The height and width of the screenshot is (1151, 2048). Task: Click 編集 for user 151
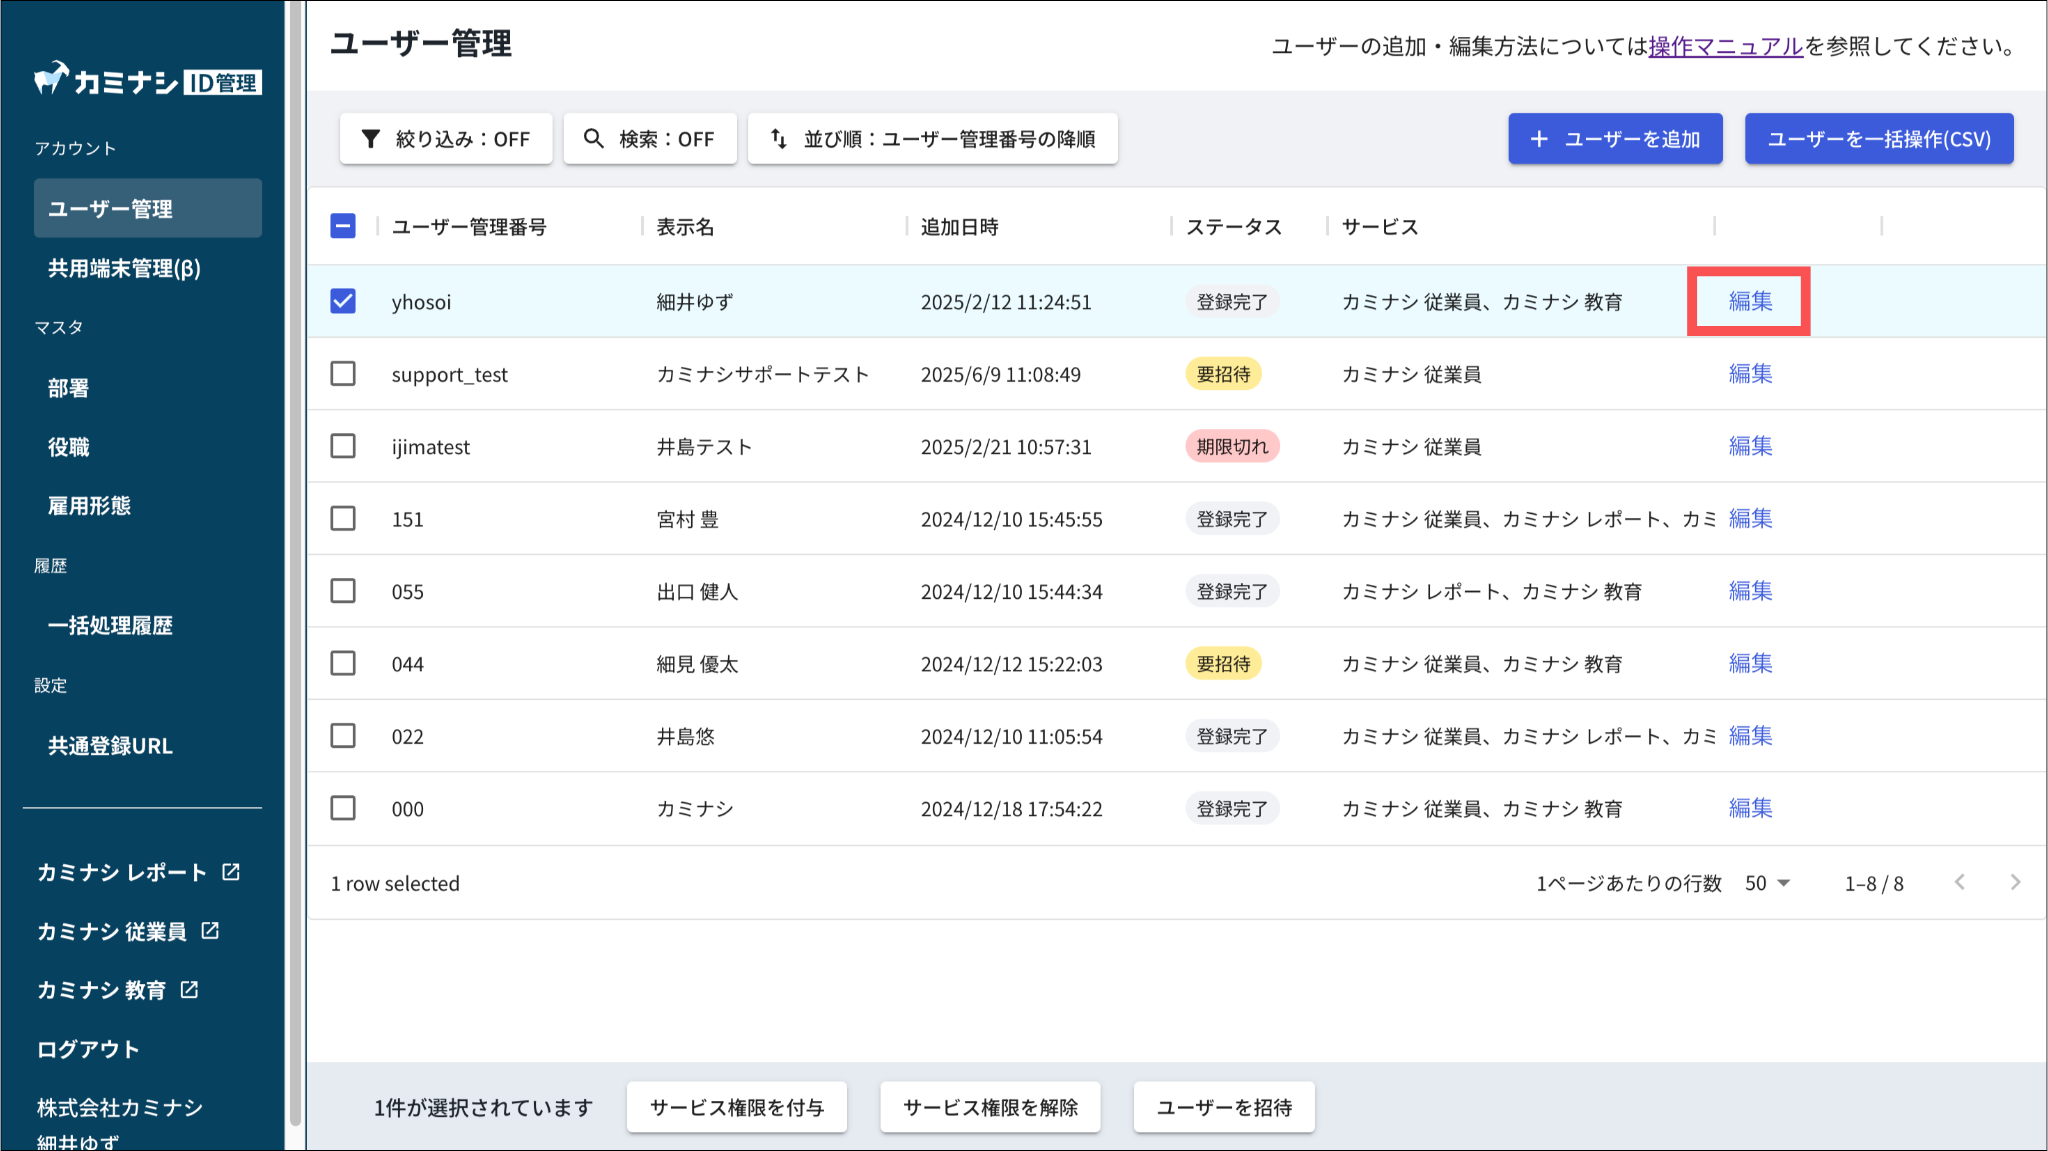click(x=1750, y=518)
